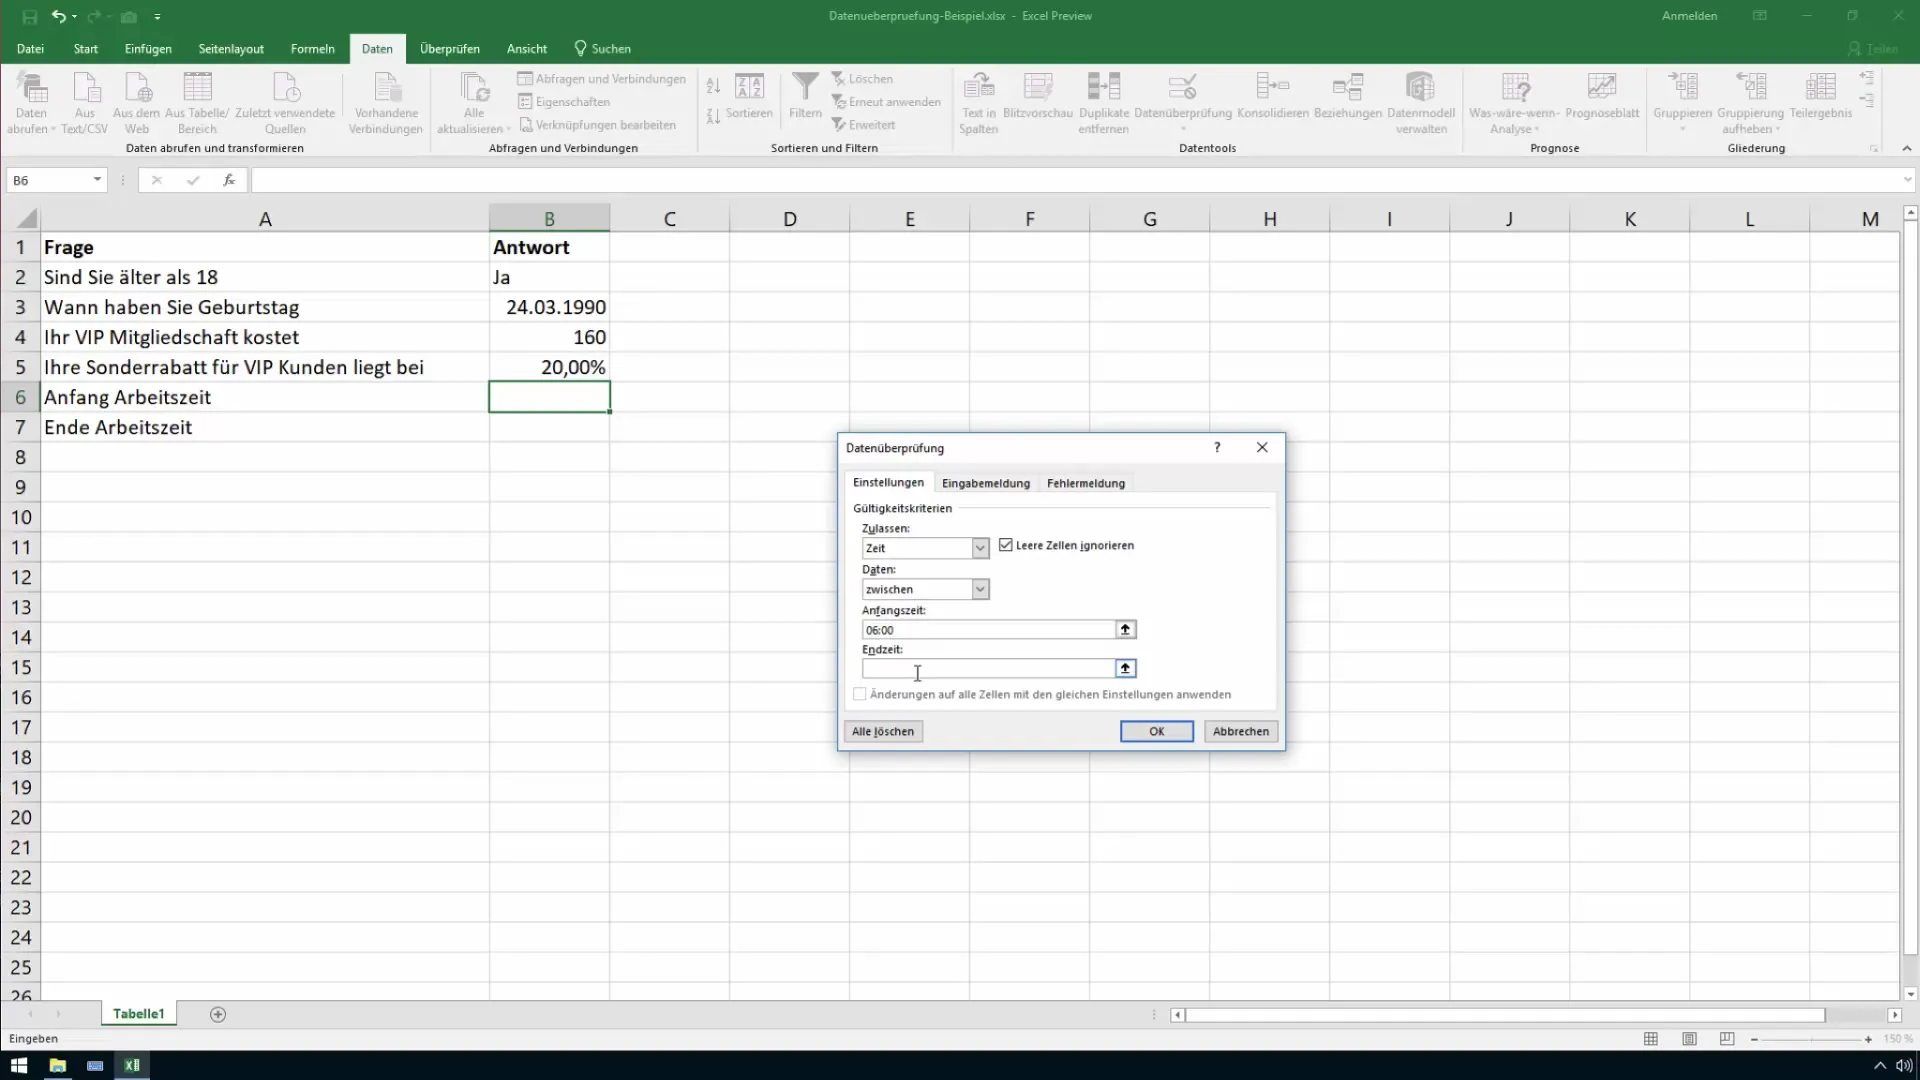Click Verknüpfungen bearbeiten in ribbon
Screen dimensions: 1920x1080
click(x=597, y=125)
